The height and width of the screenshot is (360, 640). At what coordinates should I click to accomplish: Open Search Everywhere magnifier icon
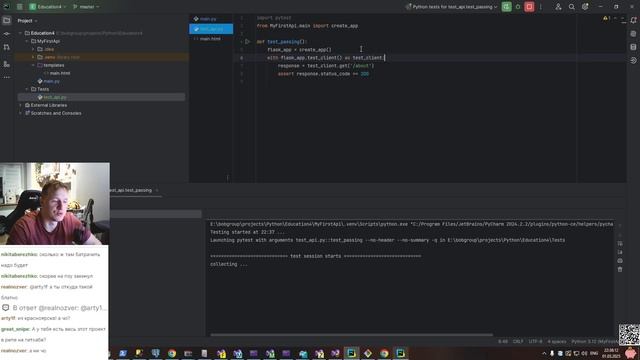[571, 7]
